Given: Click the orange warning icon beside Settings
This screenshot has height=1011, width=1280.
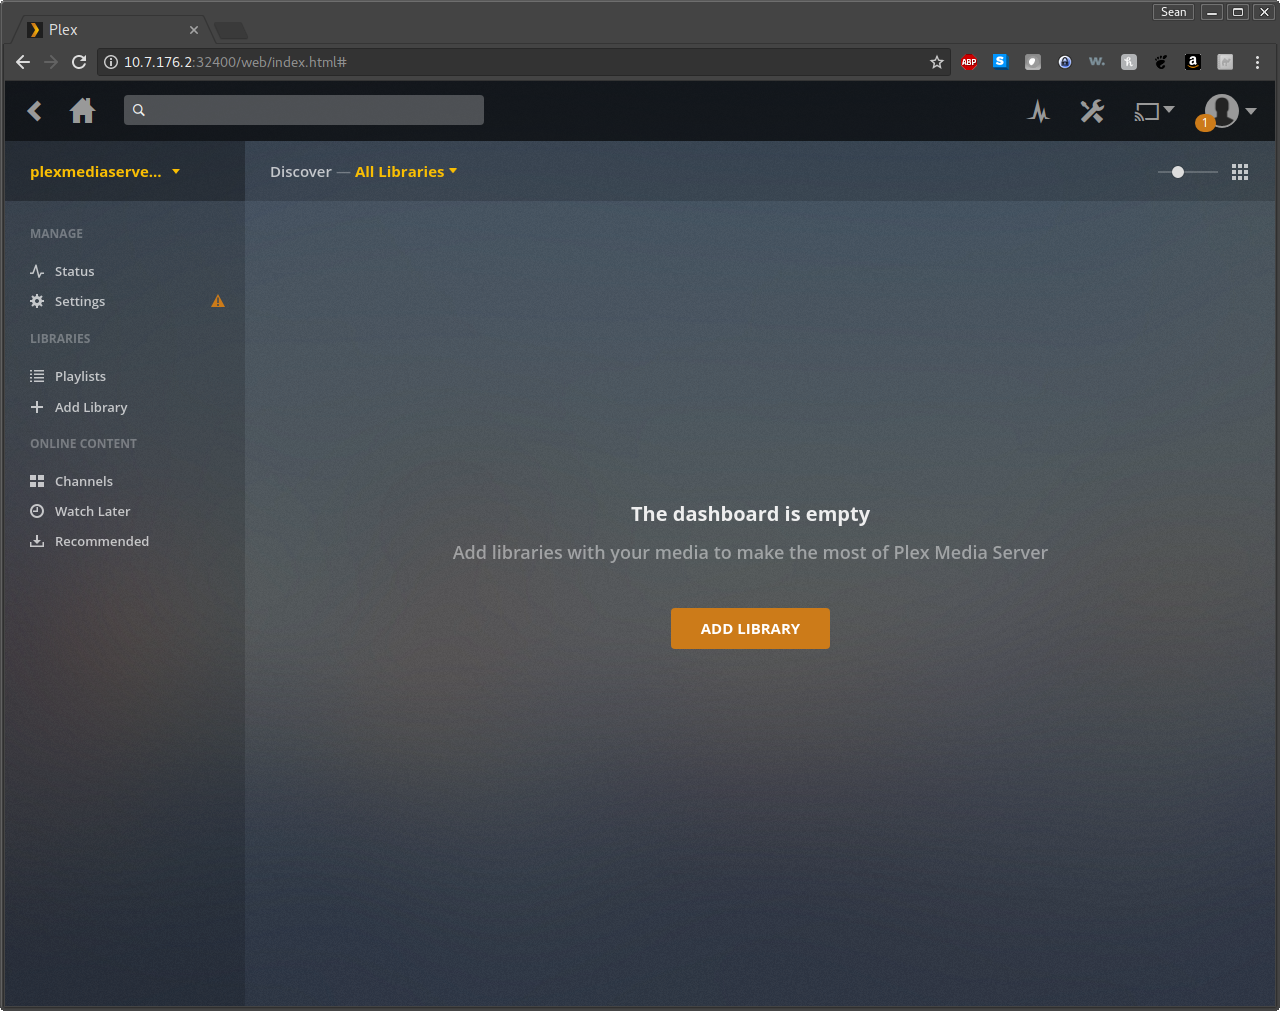Looking at the screenshot, I should click(x=218, y=301).
